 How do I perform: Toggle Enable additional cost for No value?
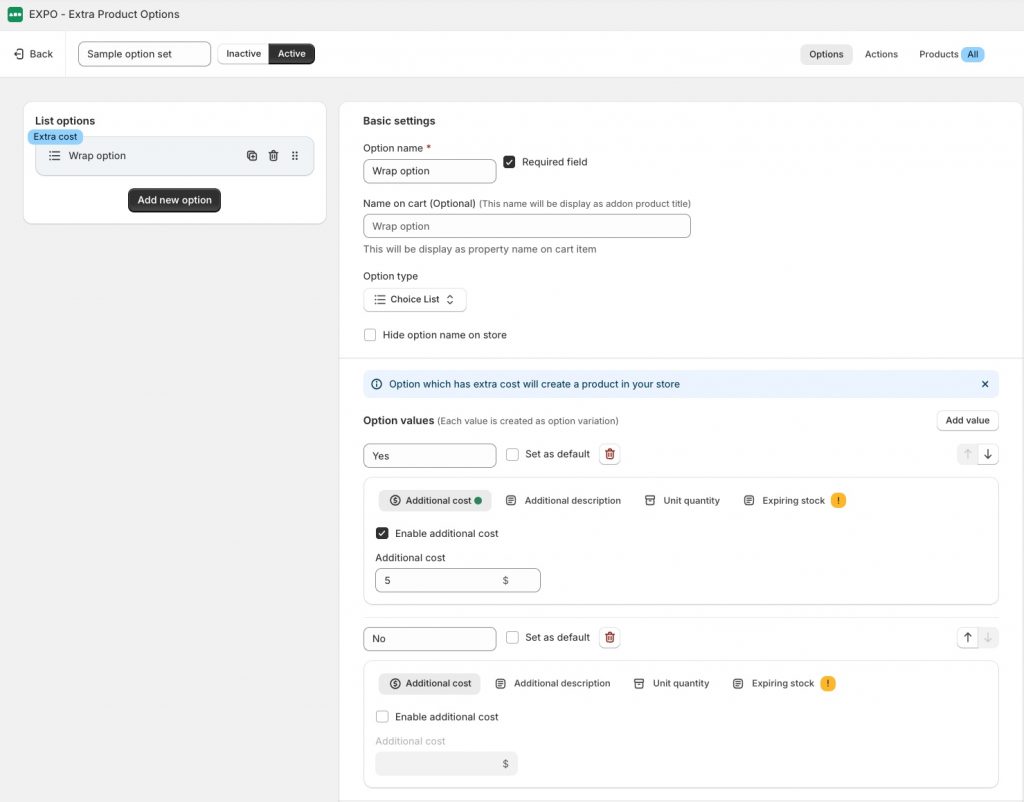click(382, 717)
